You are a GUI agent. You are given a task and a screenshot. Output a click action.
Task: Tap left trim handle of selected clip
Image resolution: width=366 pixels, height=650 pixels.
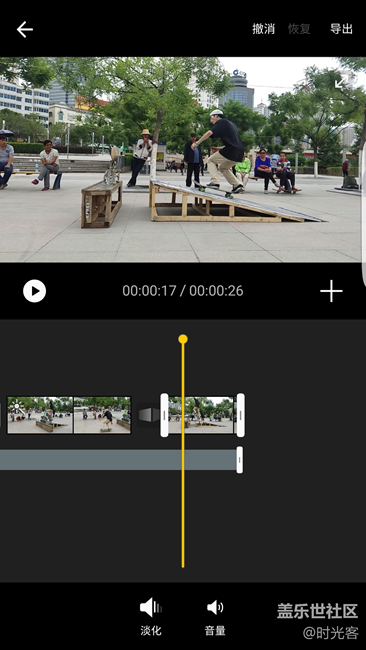pyautogui.click(x=164, y=415)
